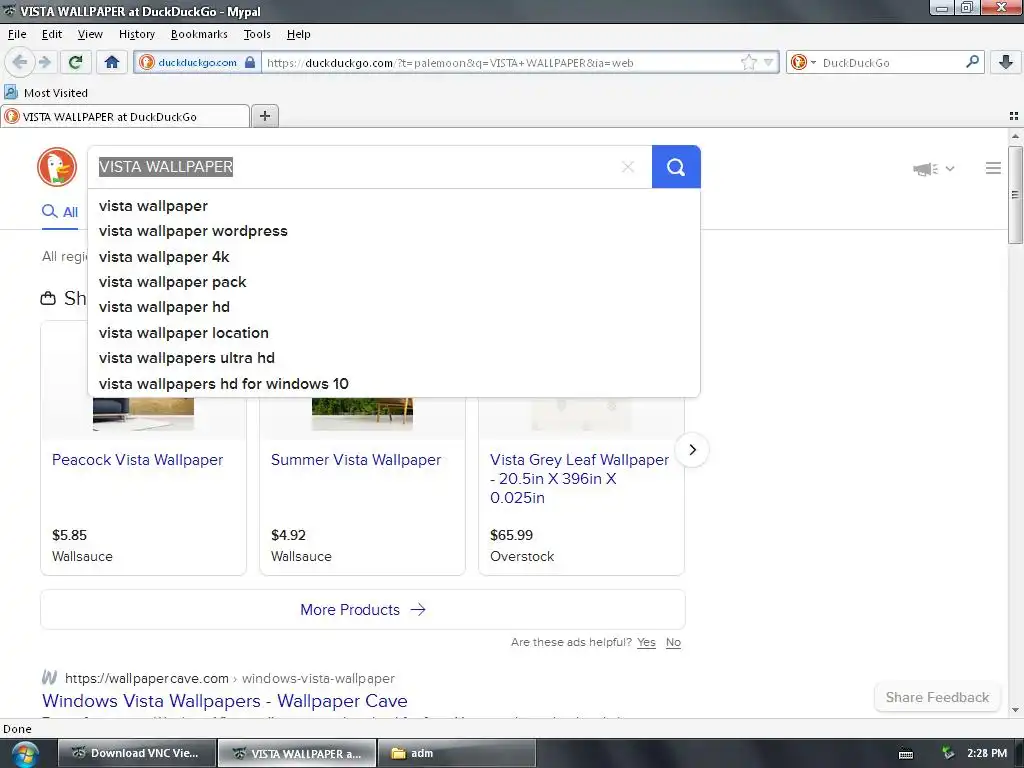Choose suggestion 'vista wallpaper wordpress'
Viewport: 1024px width, 768px height.
[x=394, y=231]
